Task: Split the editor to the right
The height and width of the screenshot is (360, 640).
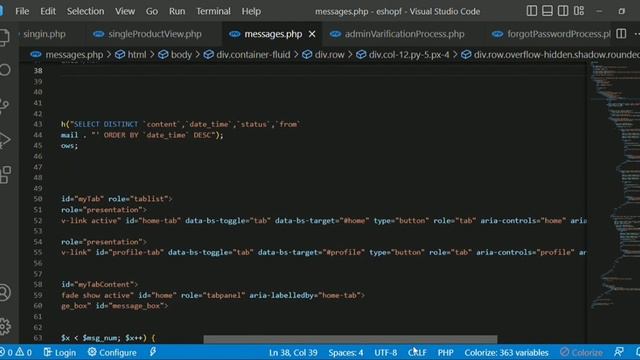Action: (x=621, y=34)
